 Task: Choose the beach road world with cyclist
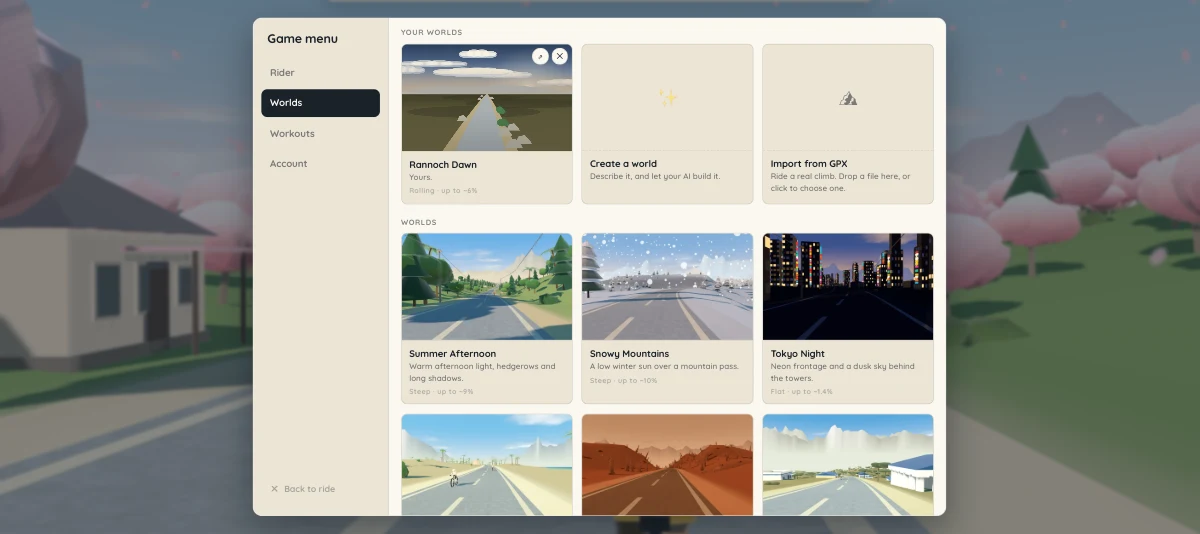487,465
